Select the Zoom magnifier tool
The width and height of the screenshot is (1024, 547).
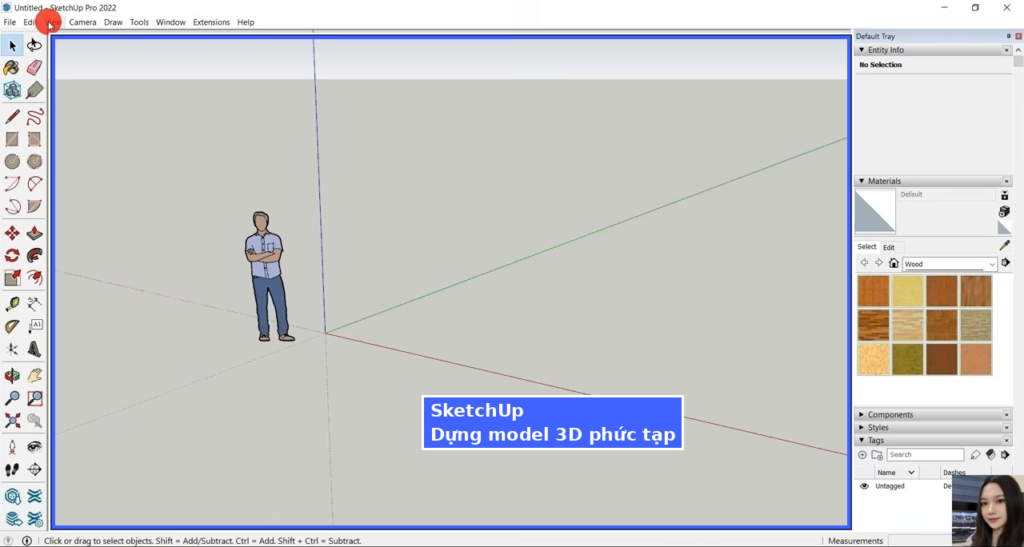(12, 398)
